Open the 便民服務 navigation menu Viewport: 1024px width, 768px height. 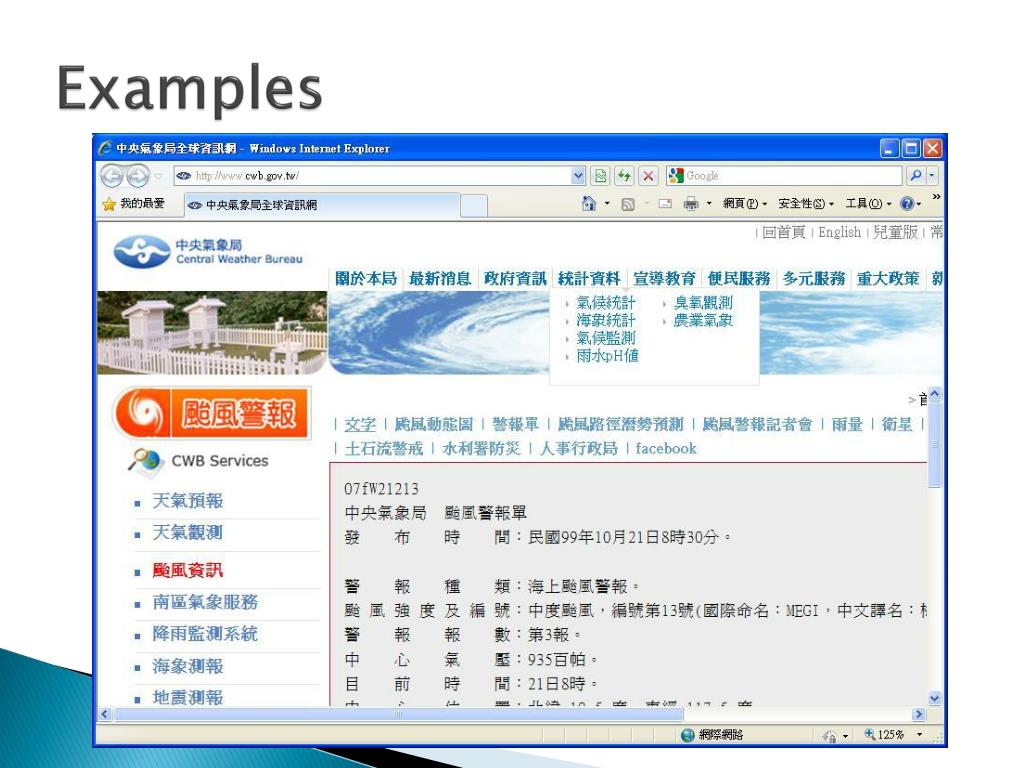739,279
